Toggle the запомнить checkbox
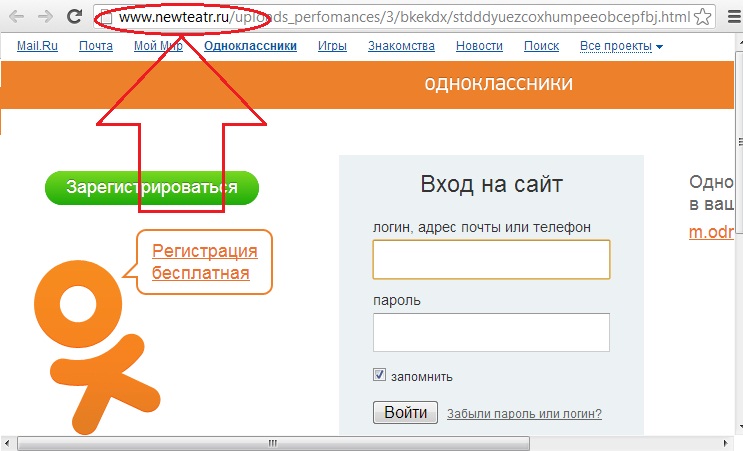The height and width of the screenshot is (451, 743). pyautogui.click(x=379, y=375)
